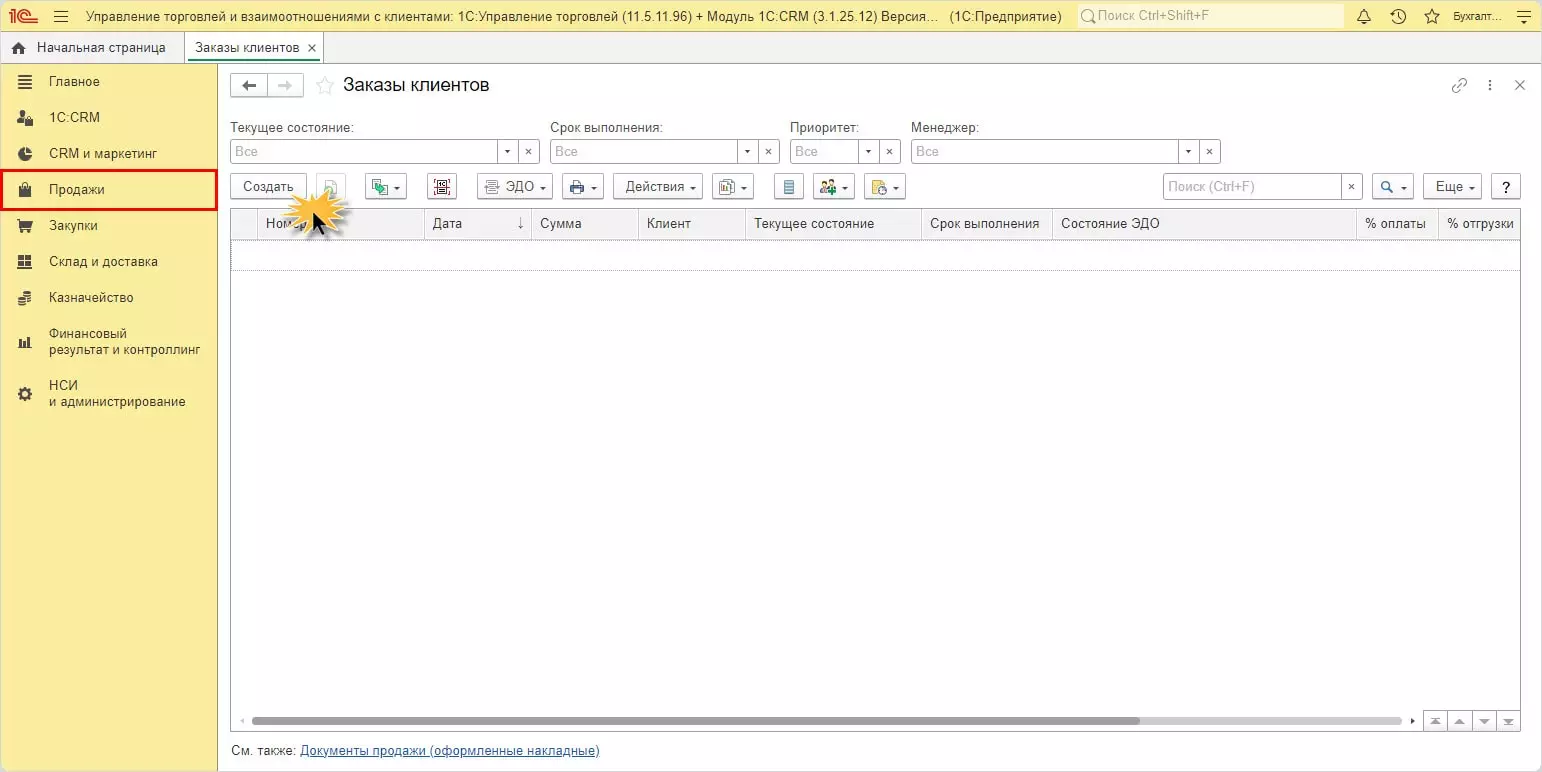Open the main menu hamburger icon
Screen dimensions: 1542x772
point(61,17)
